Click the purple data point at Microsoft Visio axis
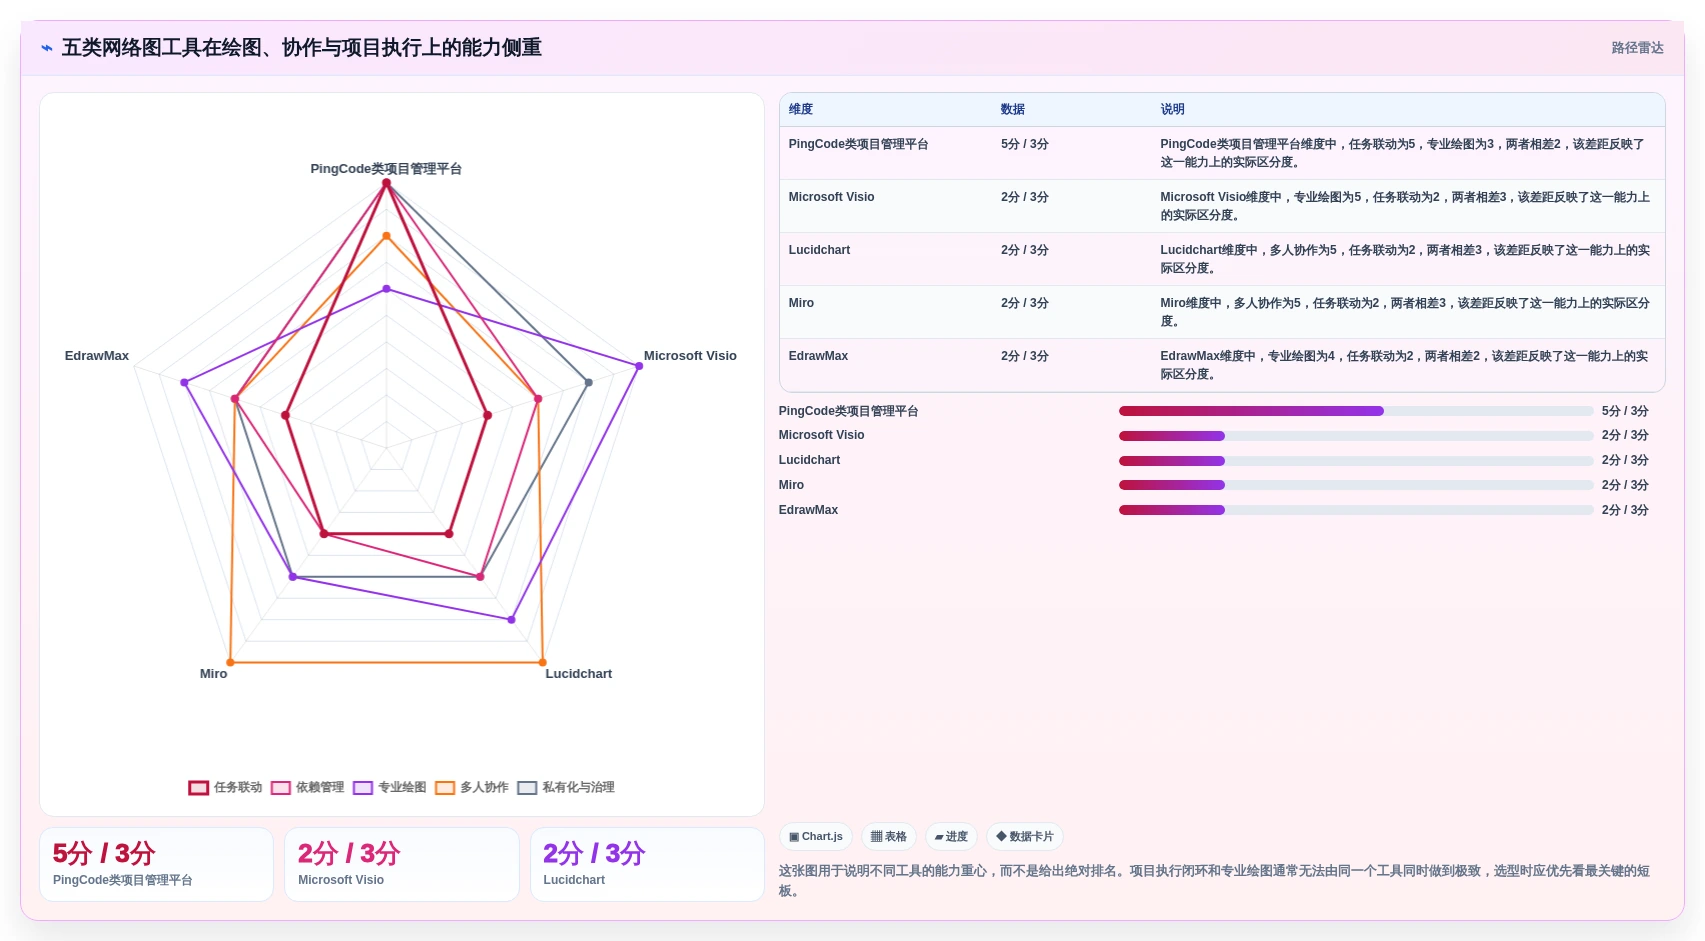The width and height of the screenshot is (1705, 941). coord(639,366)
